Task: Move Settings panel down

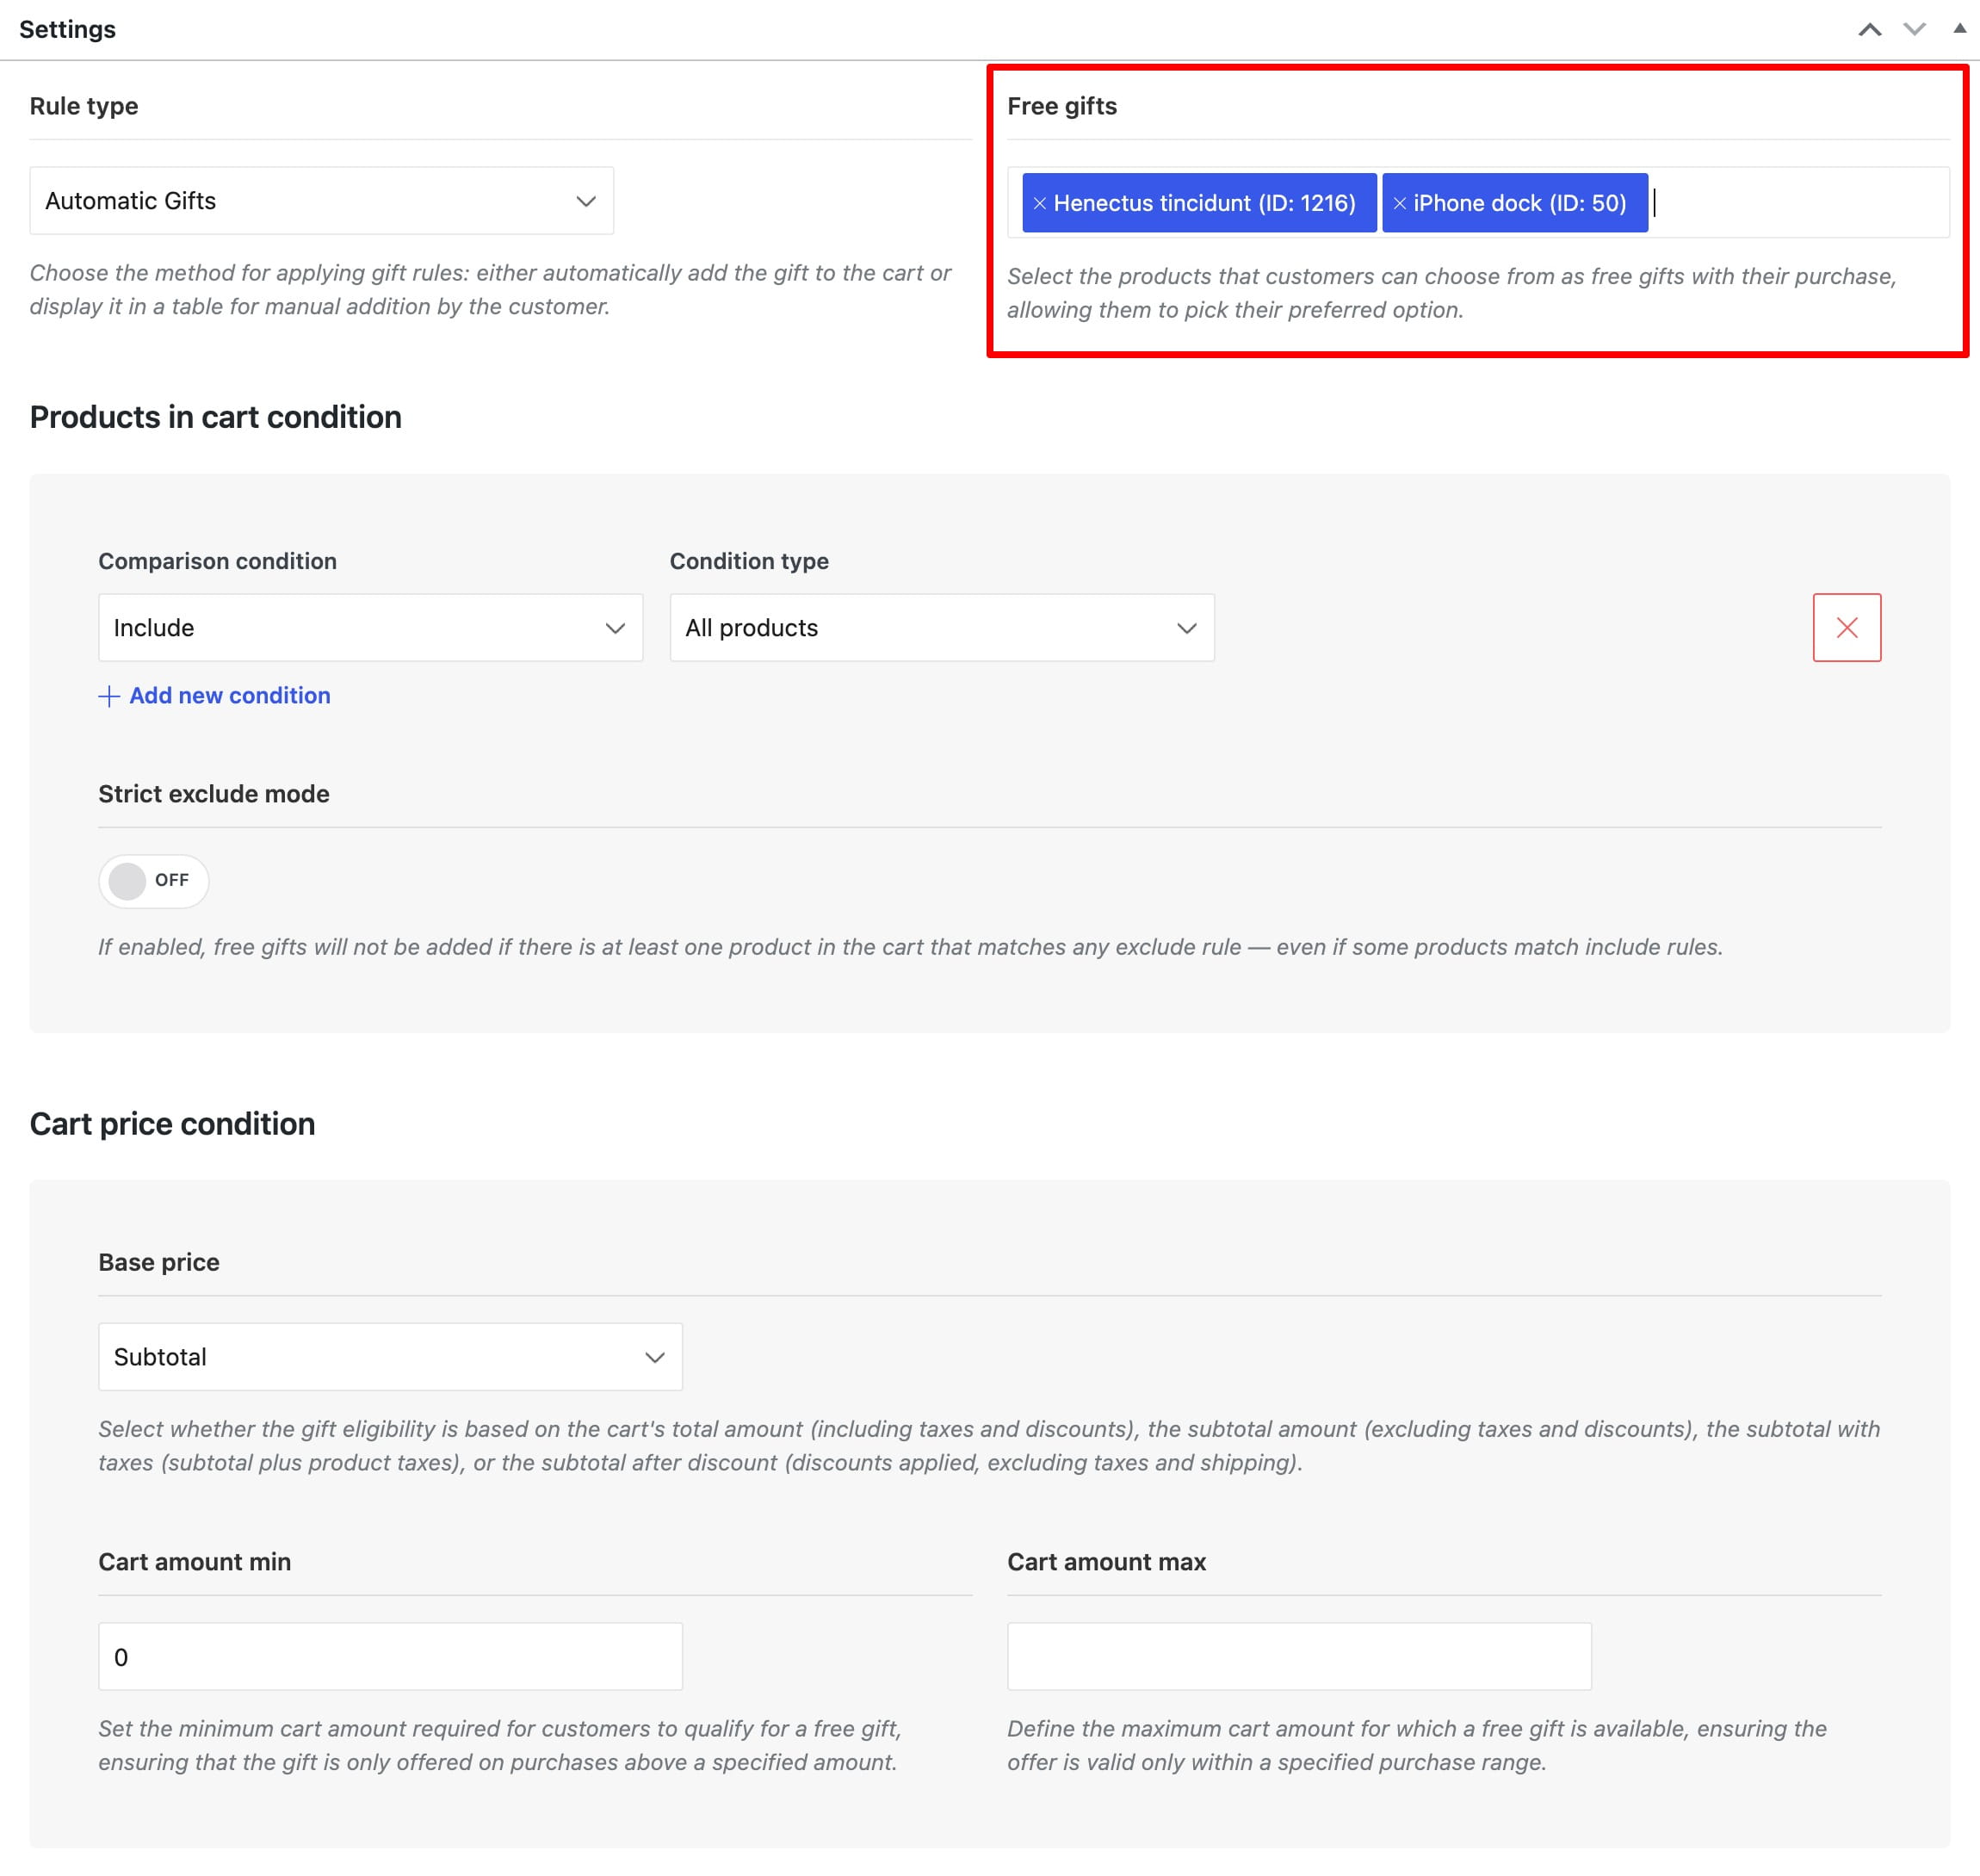Action: [1913, 29]
